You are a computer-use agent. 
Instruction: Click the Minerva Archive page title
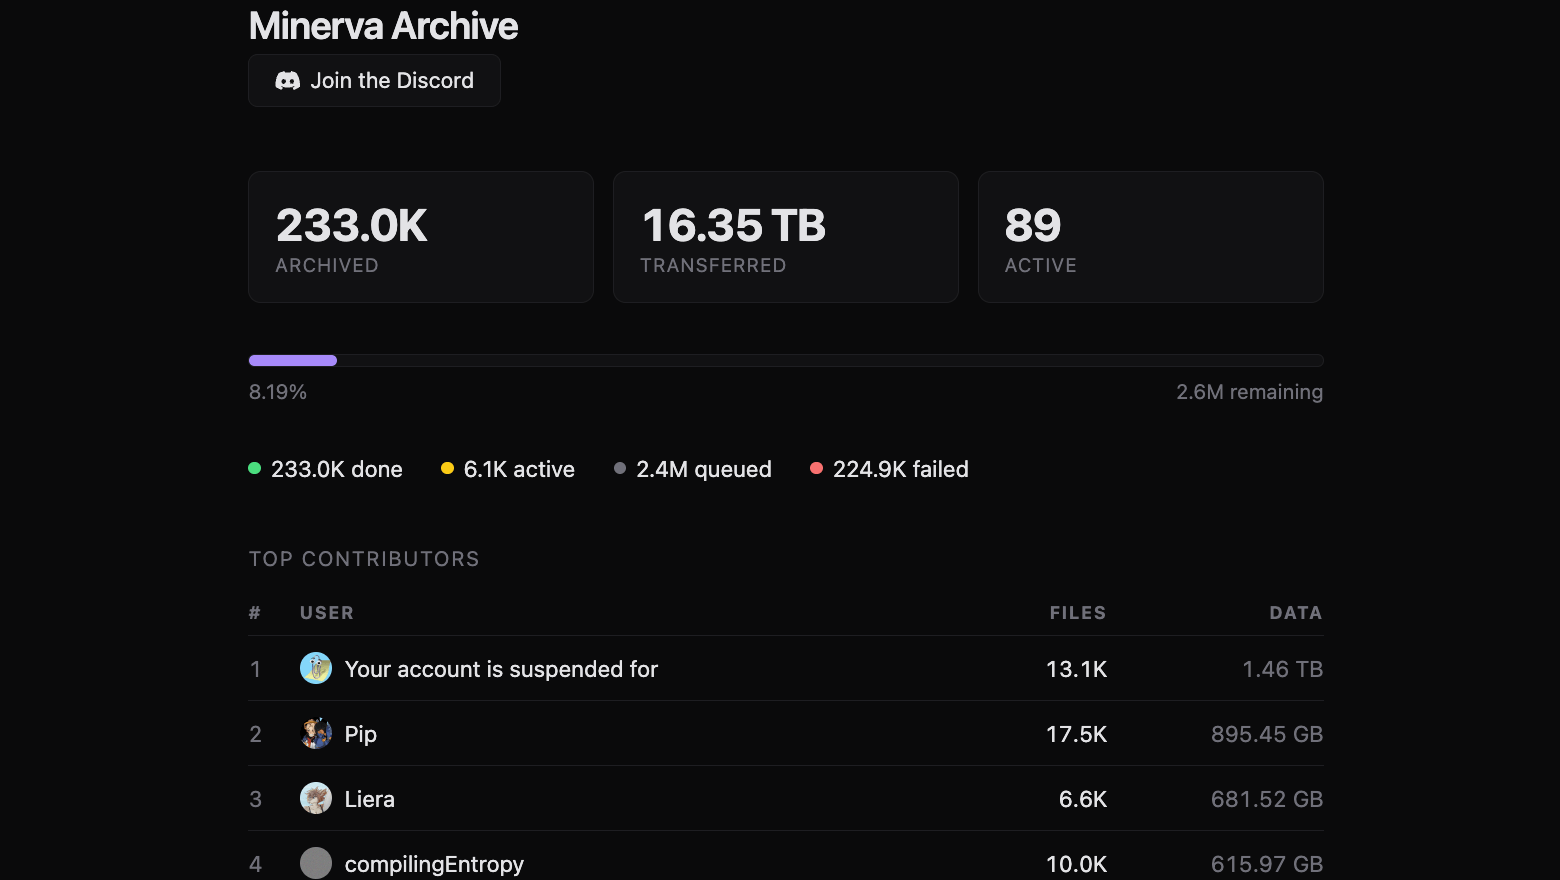[x=383, y=26]
